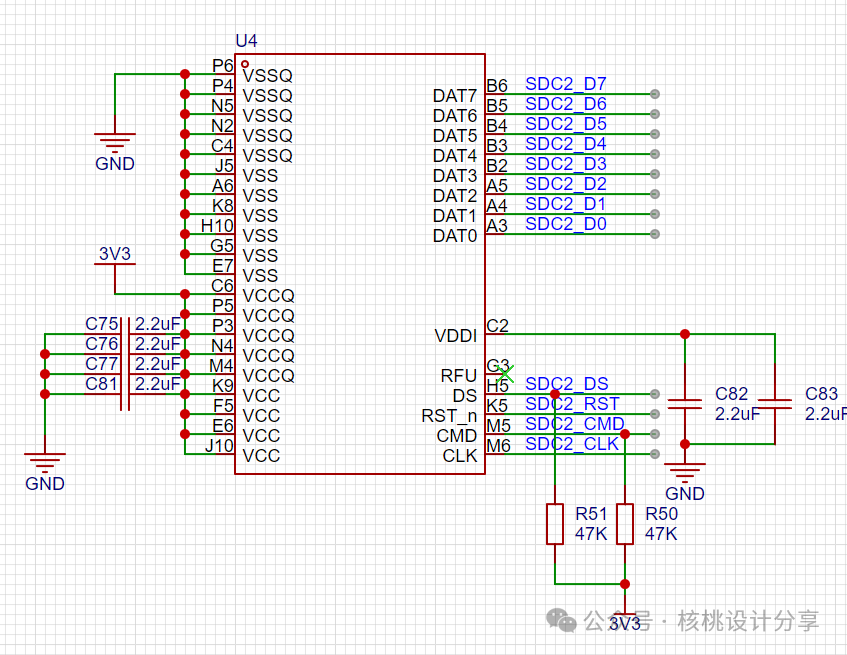847x655 pixels.
Task: Select capacitor C82 symbol
Action: [x=685, y=404]
